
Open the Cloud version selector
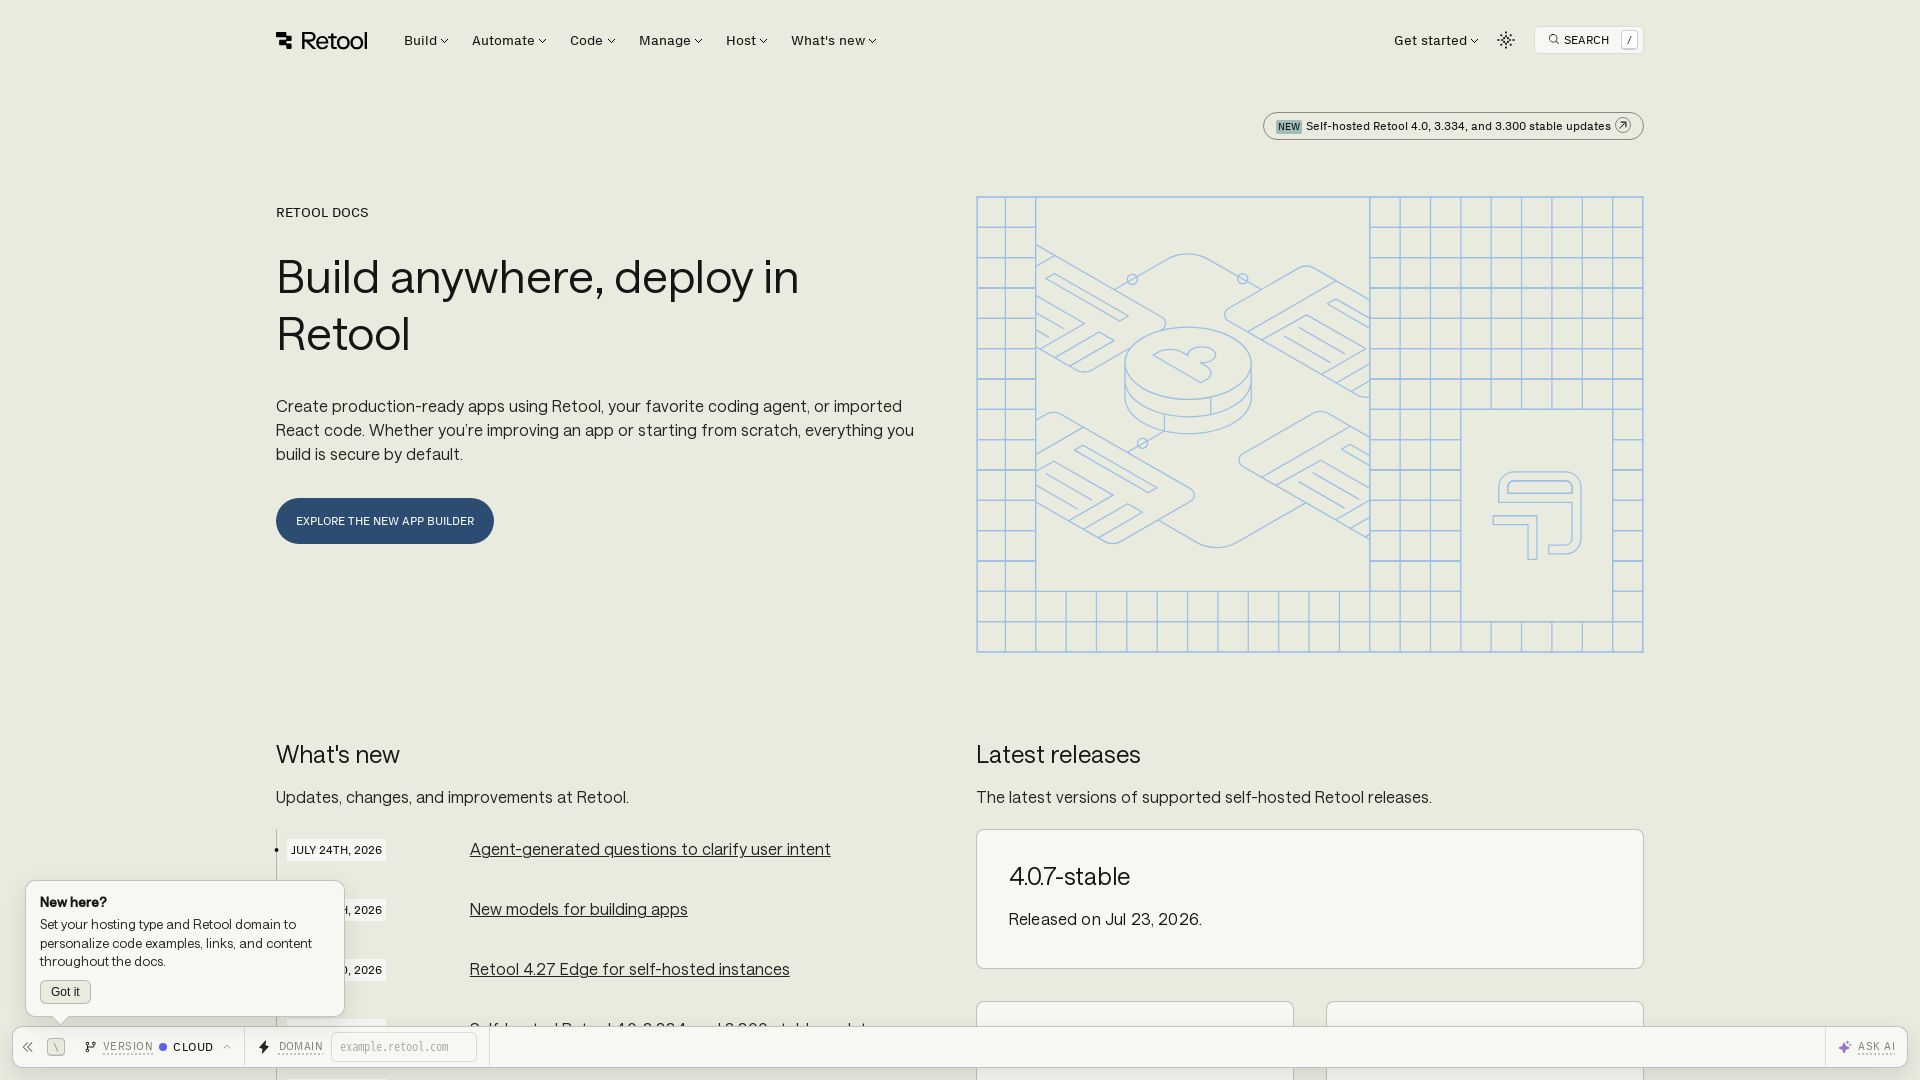point(195,1047)
